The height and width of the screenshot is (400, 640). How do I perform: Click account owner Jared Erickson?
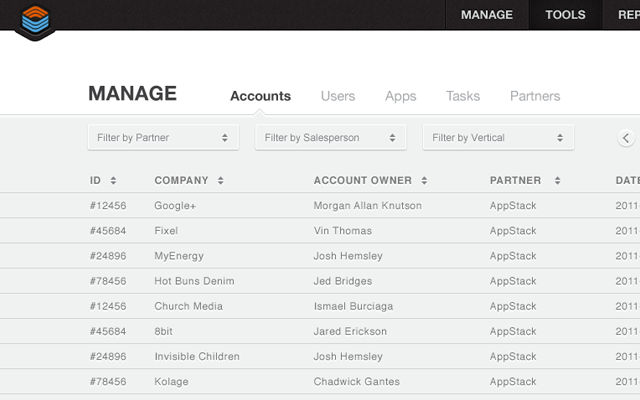(350, 331)
